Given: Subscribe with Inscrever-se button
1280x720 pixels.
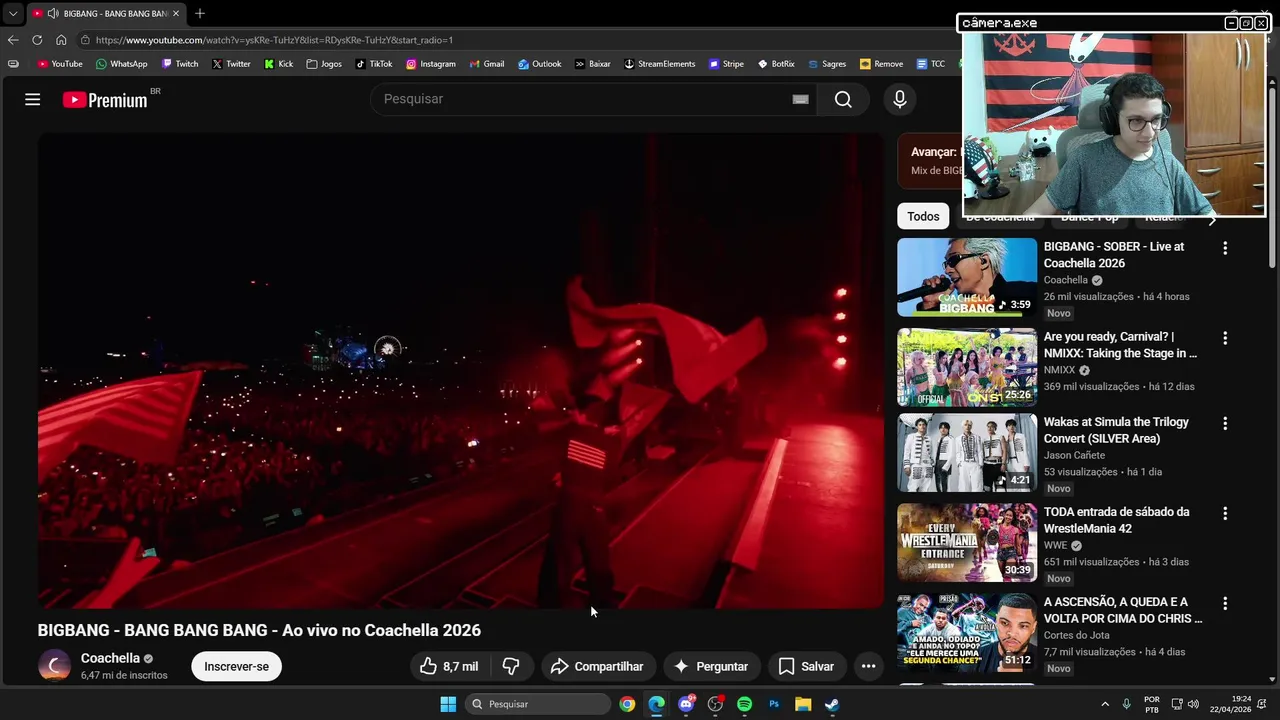Looking at the screenshot, I should pyautogui.click(x=236, y=666).
